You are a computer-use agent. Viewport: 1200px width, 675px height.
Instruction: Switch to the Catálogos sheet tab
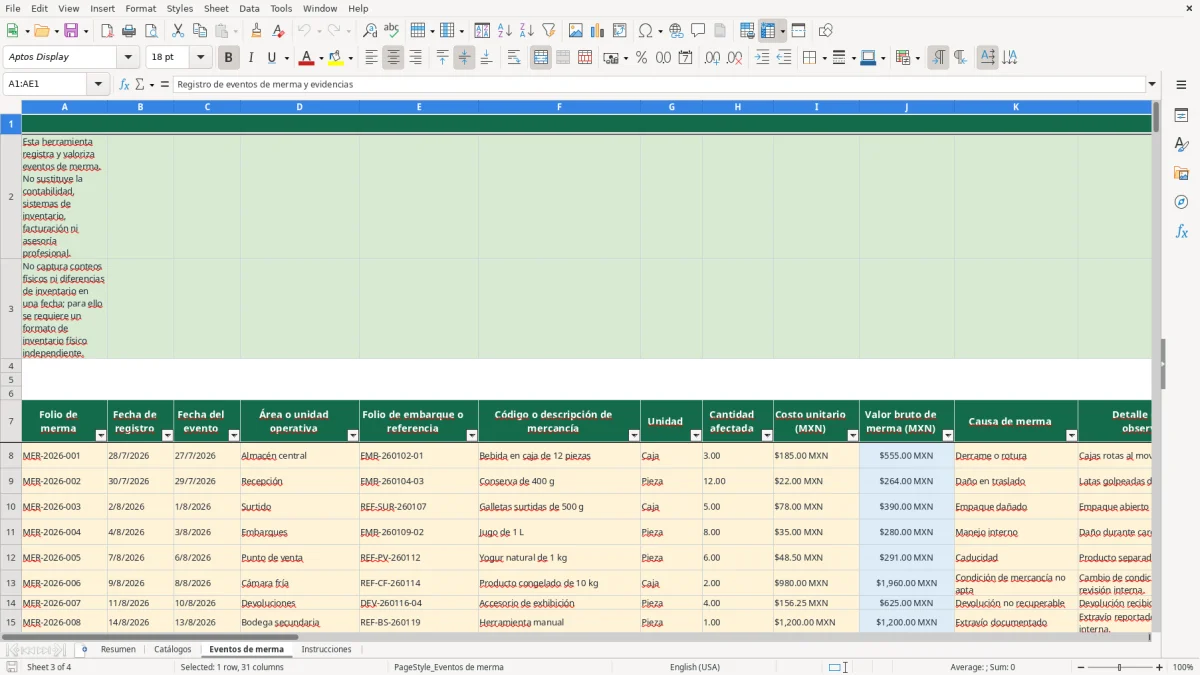[173, 650]
